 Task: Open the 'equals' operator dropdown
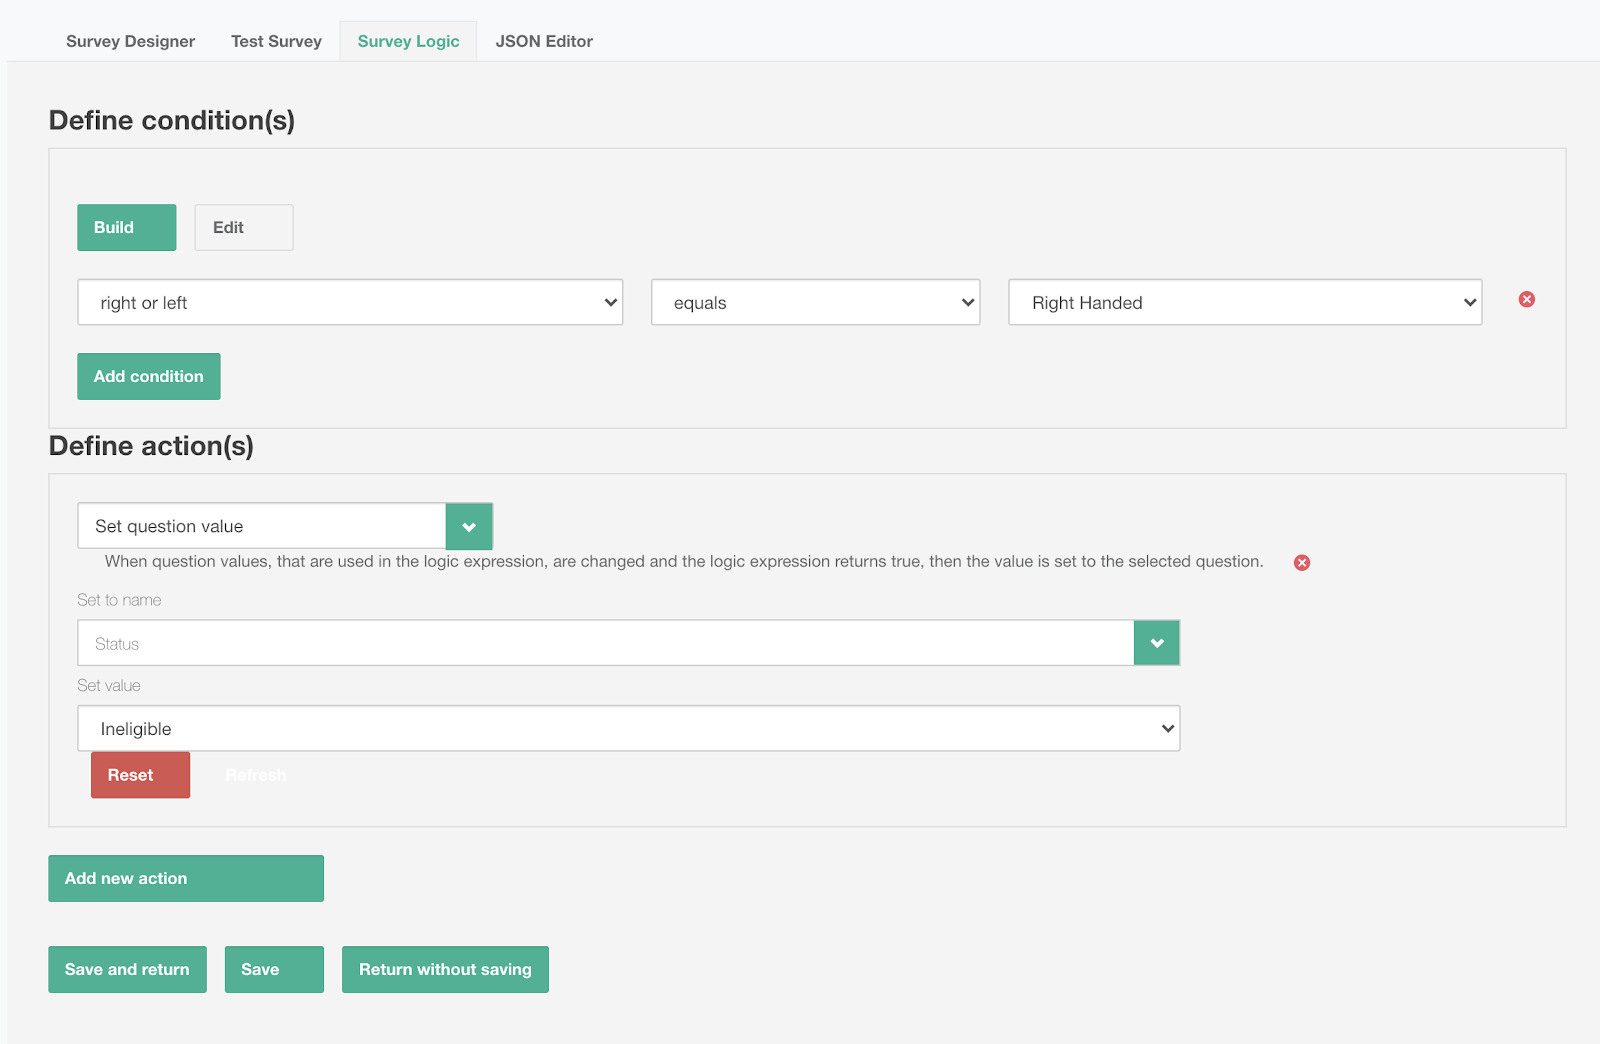814,303
